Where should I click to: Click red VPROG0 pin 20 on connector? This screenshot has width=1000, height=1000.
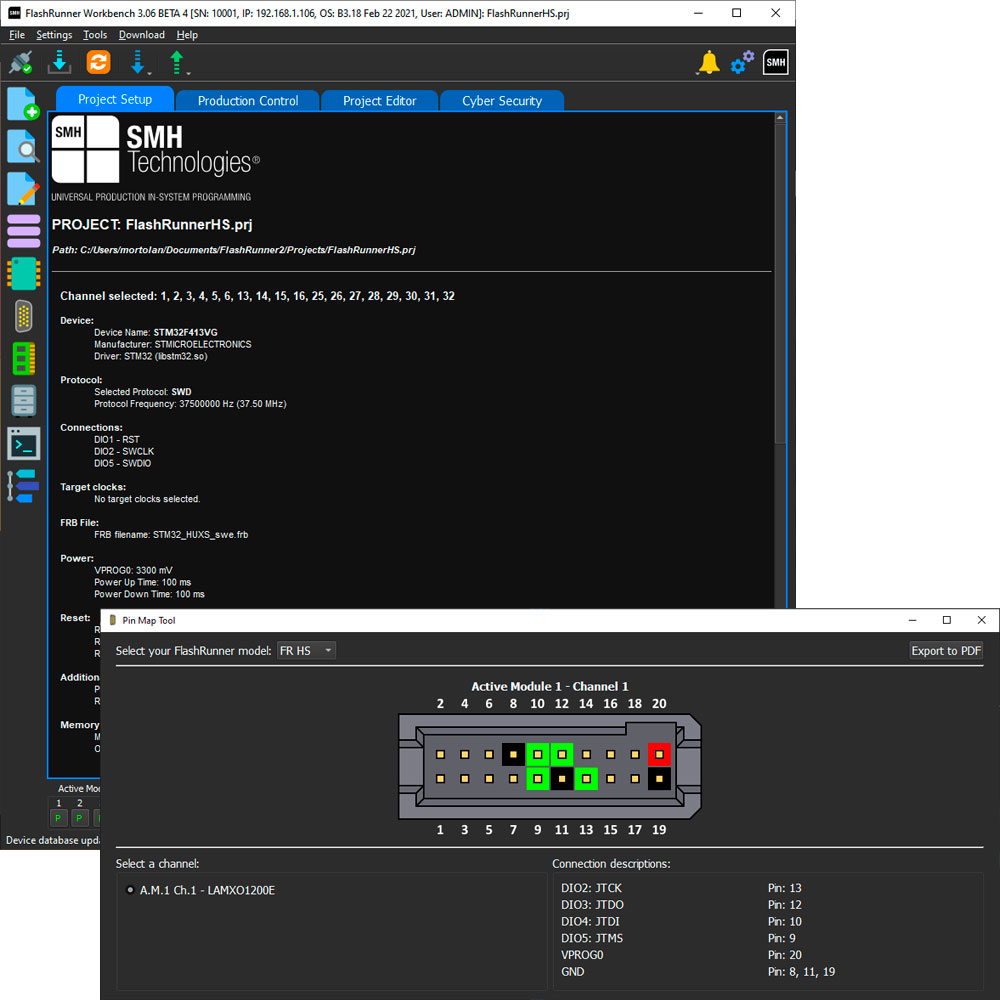pyautogui.click(x=659, y=753)
